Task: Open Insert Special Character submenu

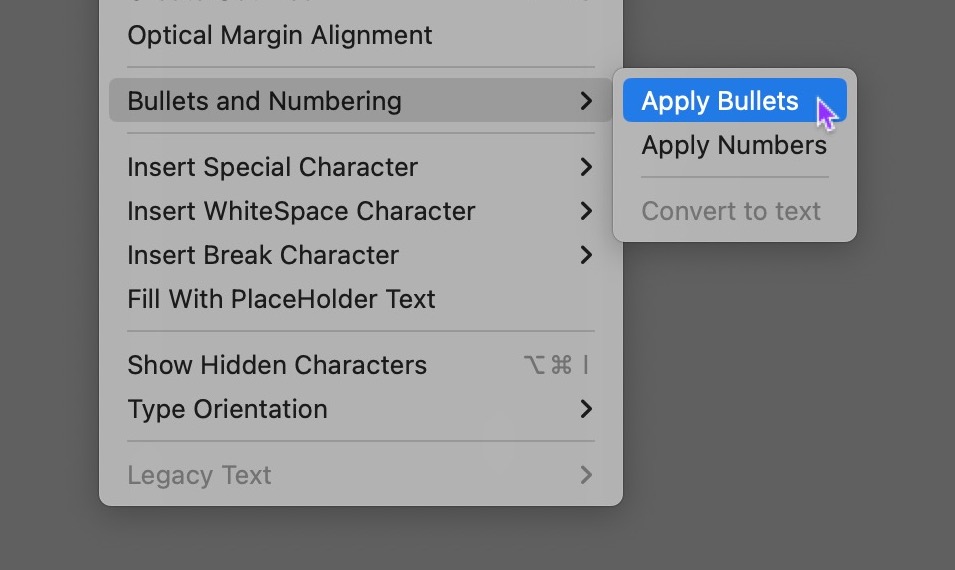Action: [x=272, y=167]
